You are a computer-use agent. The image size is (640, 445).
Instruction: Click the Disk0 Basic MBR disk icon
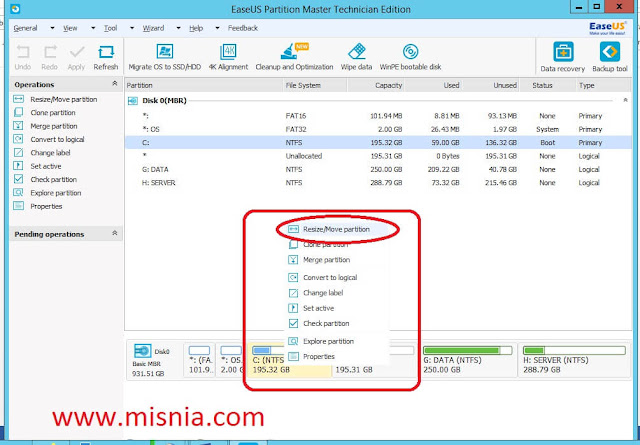tap(142, 351)
